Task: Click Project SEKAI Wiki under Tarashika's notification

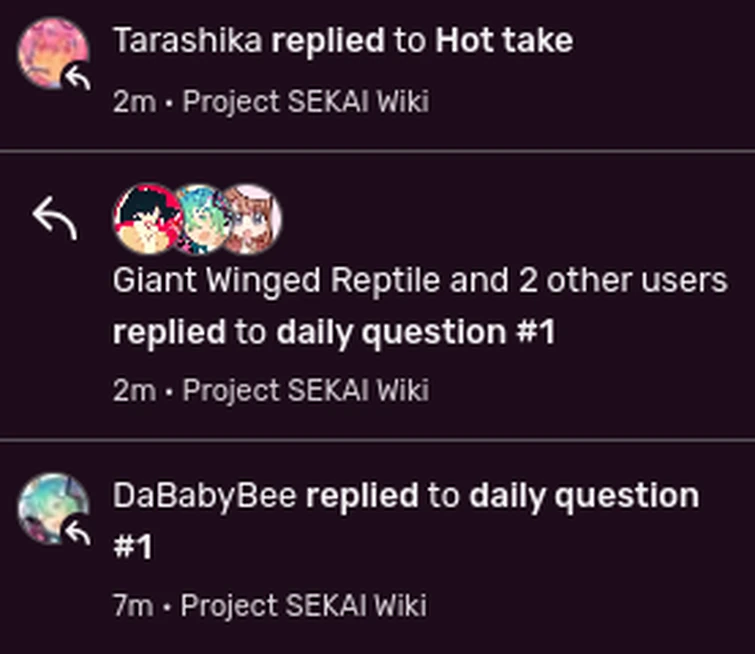Action: 305,101
